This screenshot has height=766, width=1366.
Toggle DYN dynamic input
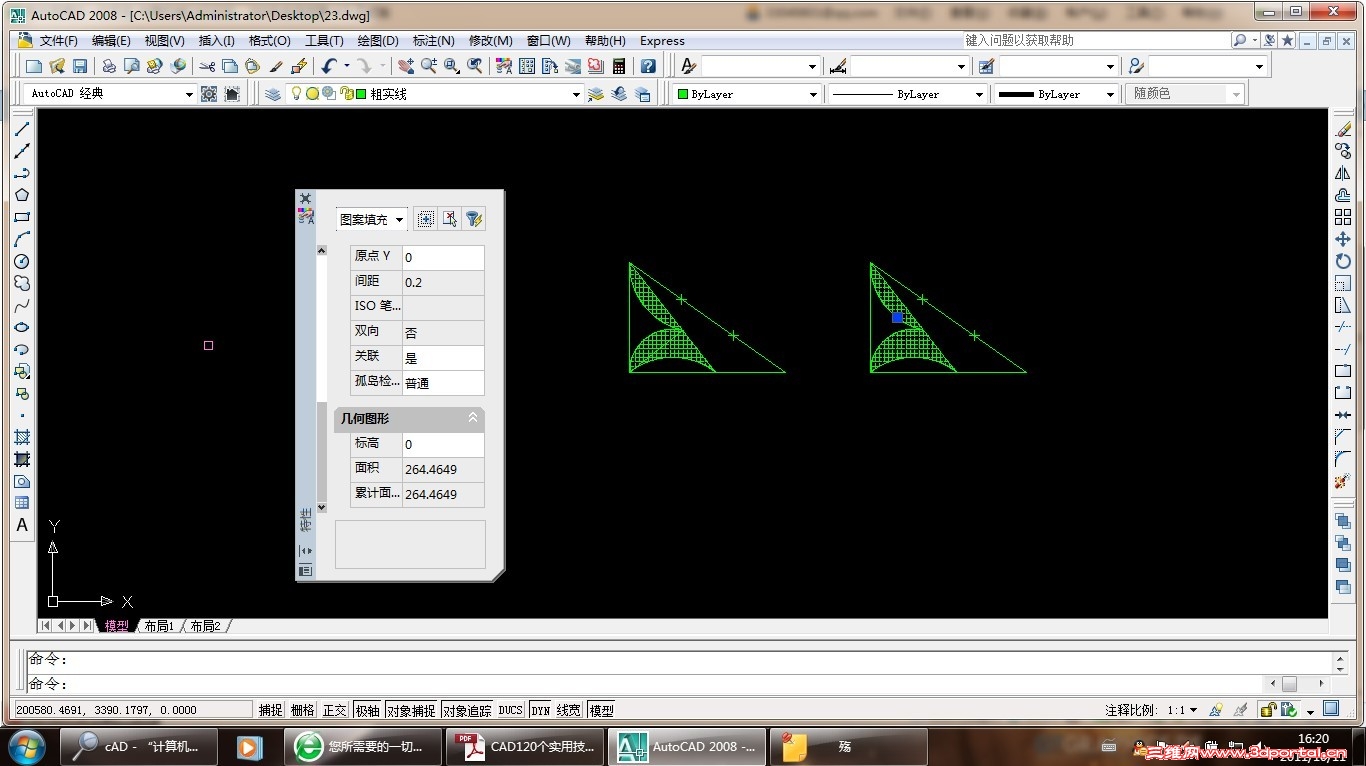pos(540,710)
